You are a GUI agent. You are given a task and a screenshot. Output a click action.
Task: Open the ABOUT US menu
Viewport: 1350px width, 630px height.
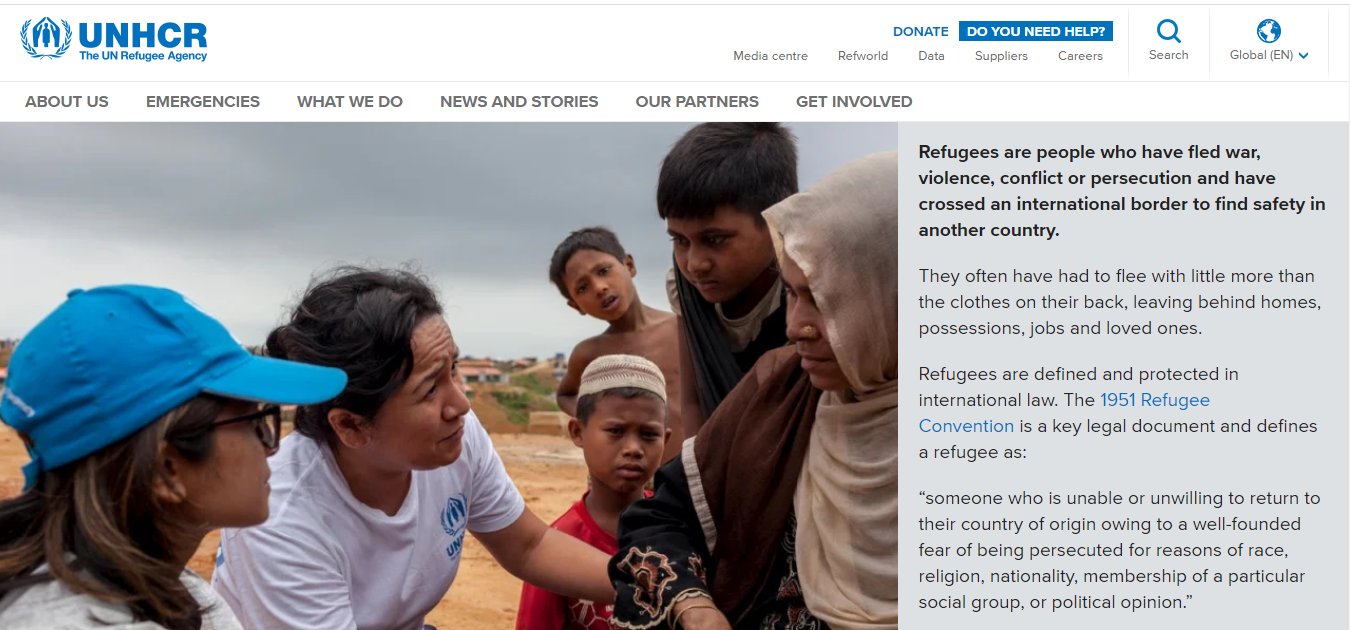[x=67, y=101]
